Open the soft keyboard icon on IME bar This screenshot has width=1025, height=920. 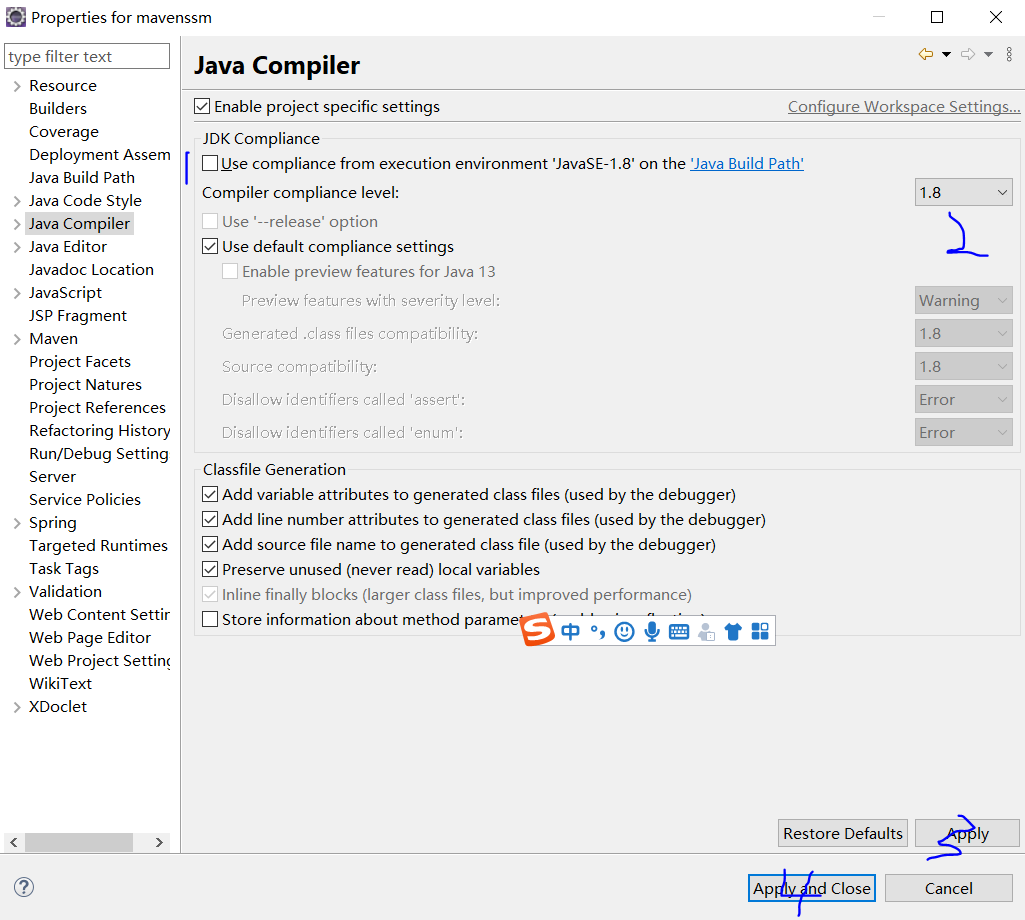(679, 632)
